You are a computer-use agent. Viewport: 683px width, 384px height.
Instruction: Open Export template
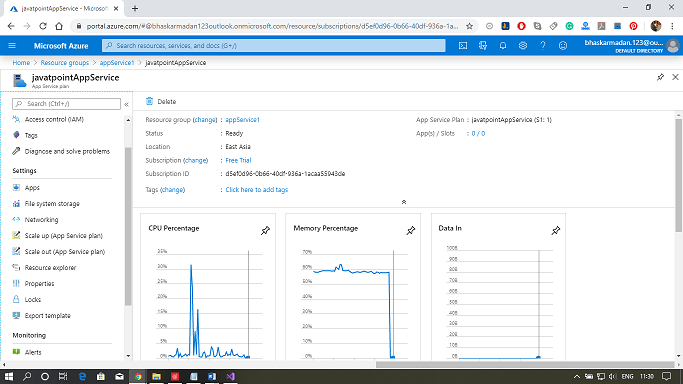click(47, 316)
